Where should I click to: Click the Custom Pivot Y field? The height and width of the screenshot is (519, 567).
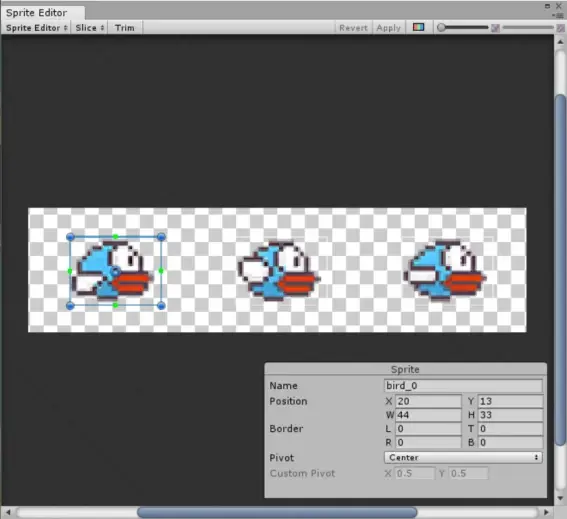469,473
